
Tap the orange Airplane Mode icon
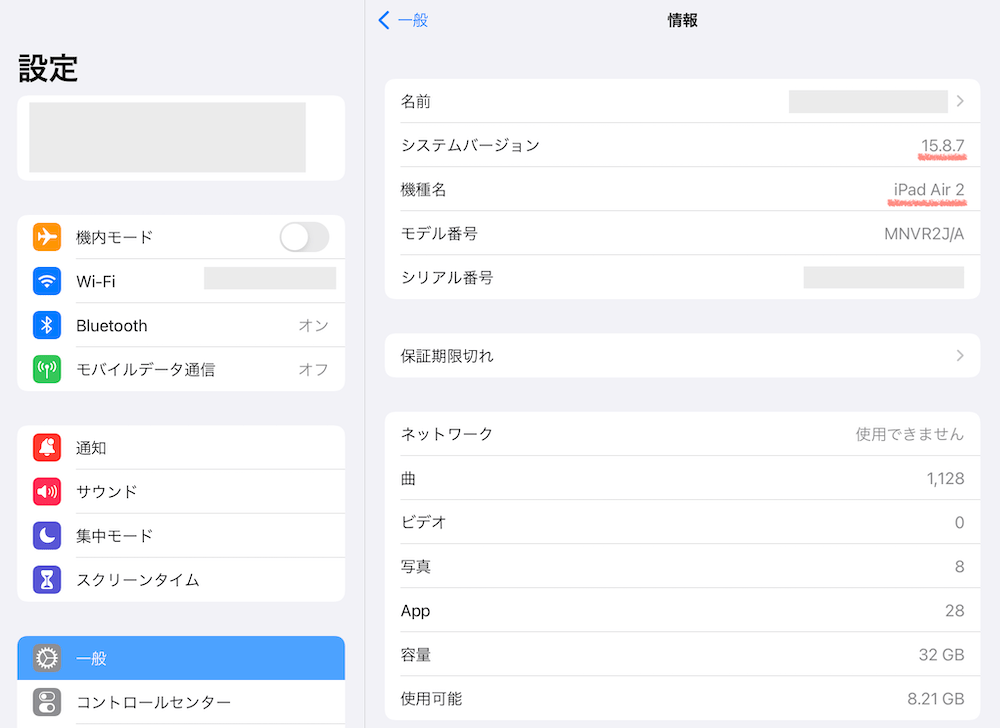point(47,237)
